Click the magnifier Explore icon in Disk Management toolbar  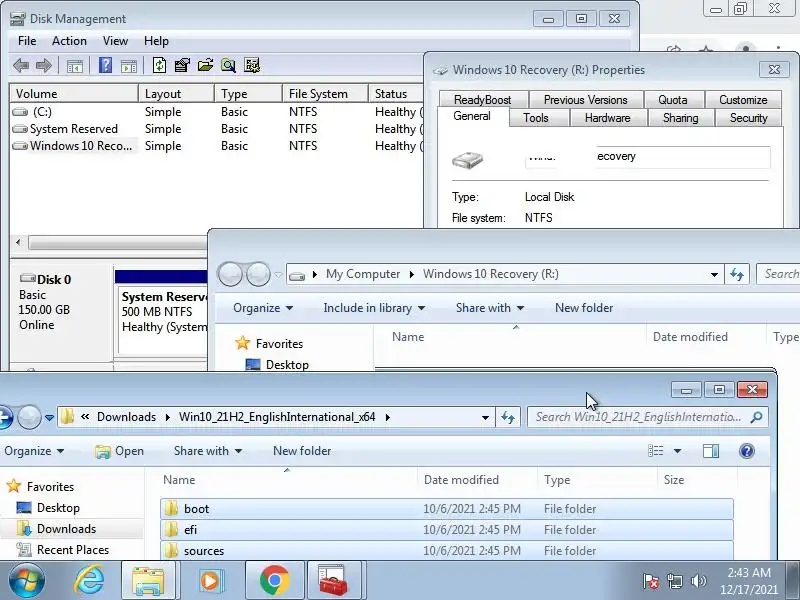228,65
